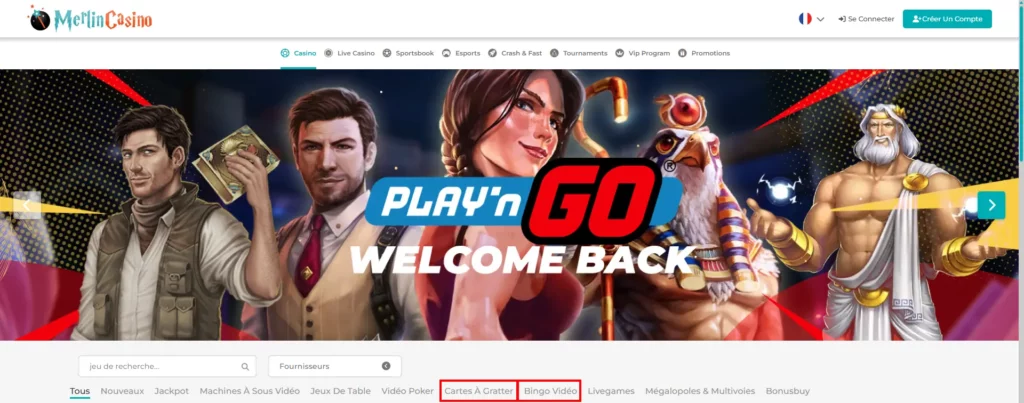Select the Bonusbuy tab
The width and height of the screenshot is (1024, 403).
pyautogui.click(x=788, y=391)
